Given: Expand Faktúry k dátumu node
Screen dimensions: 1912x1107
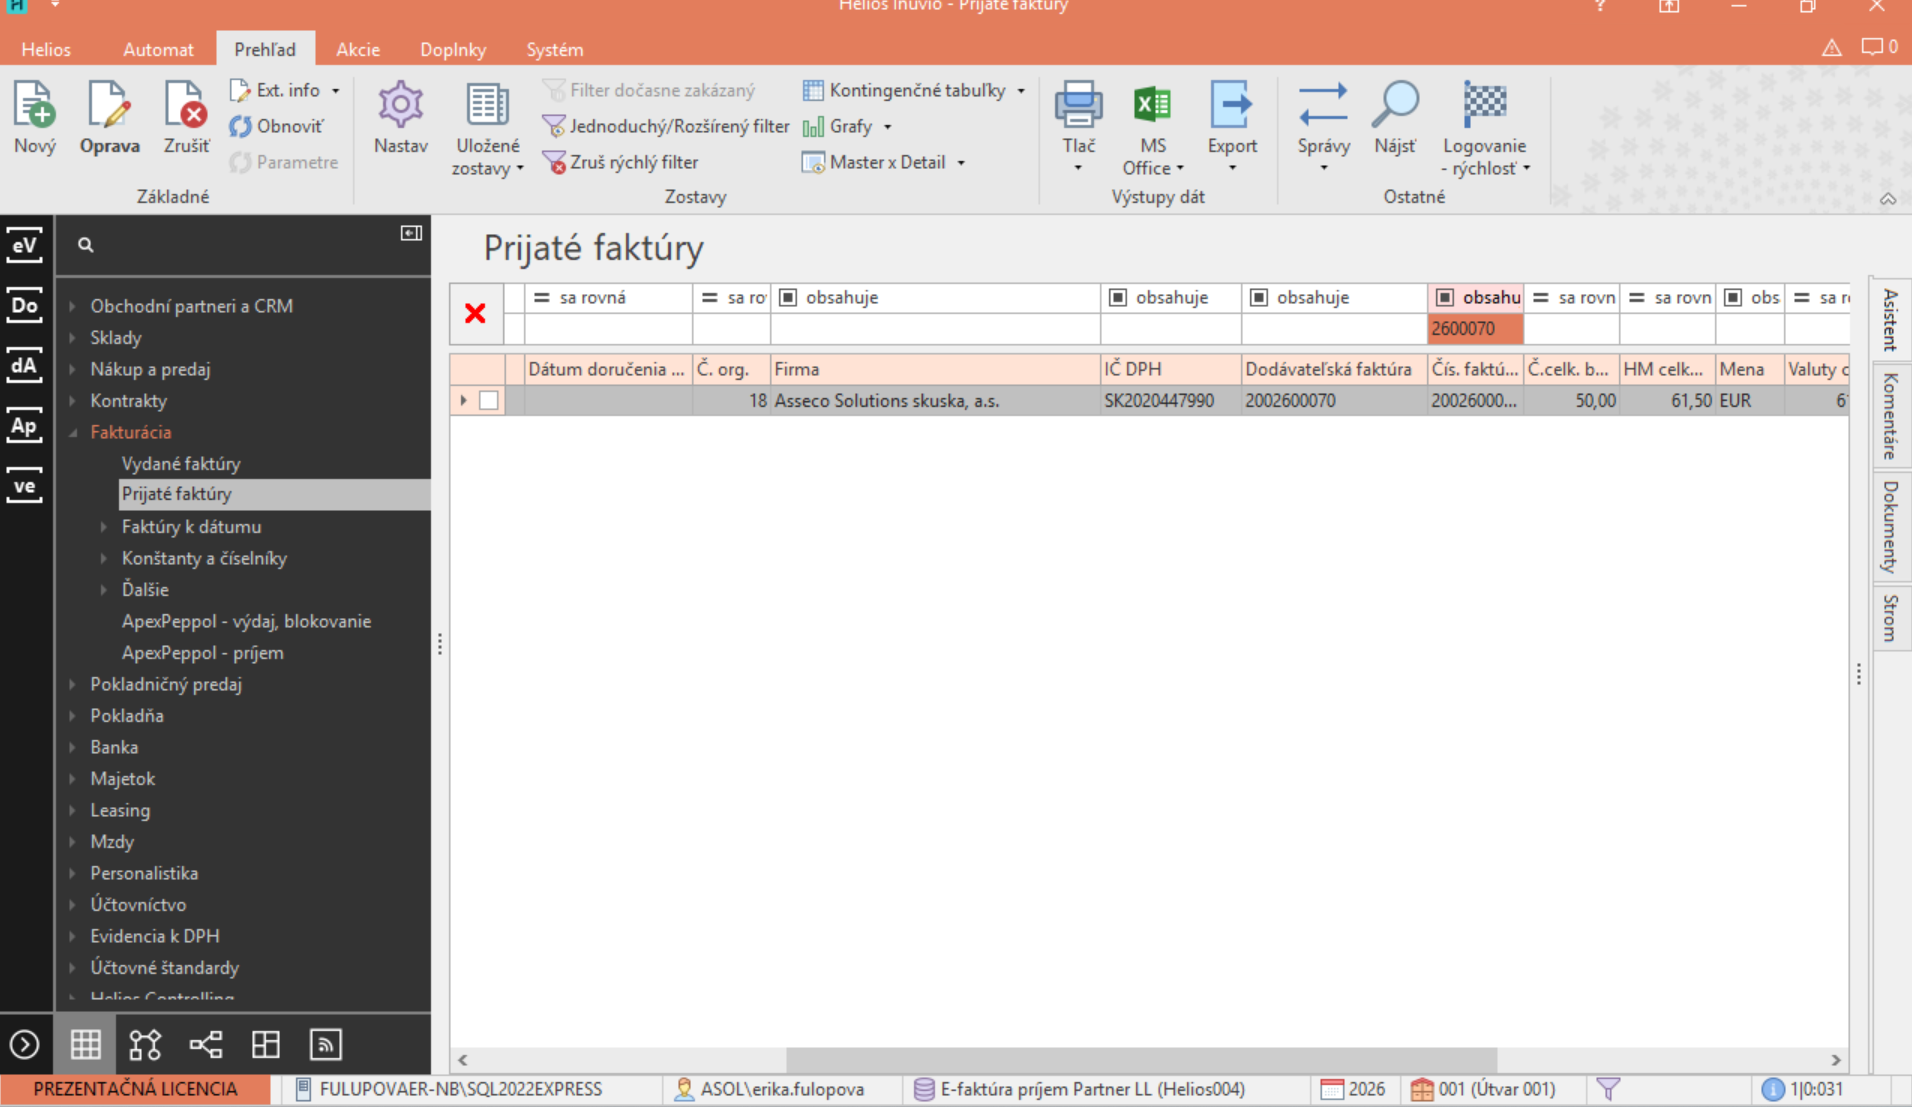Looking at the screenshot, I should pos(103,527).
